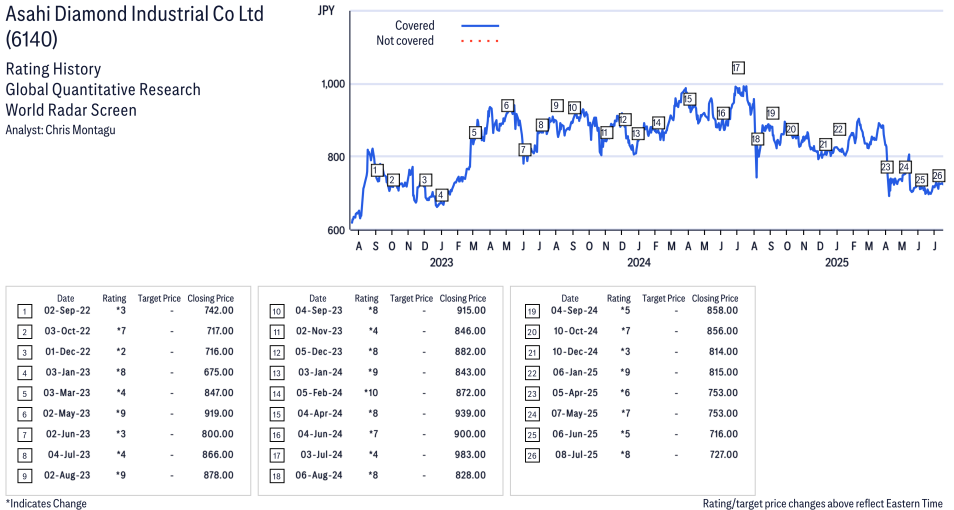Click the '*Indicates Change' footnote

pos(46,503)
